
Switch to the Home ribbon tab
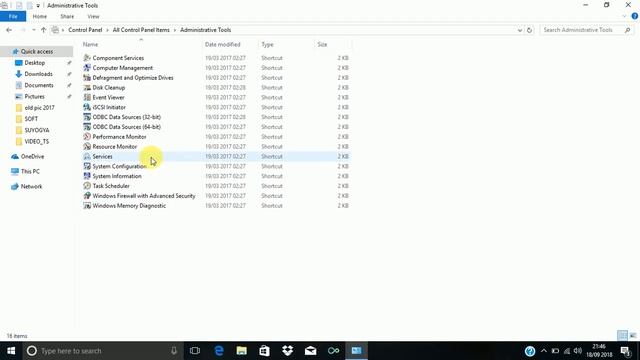[40, 16]
